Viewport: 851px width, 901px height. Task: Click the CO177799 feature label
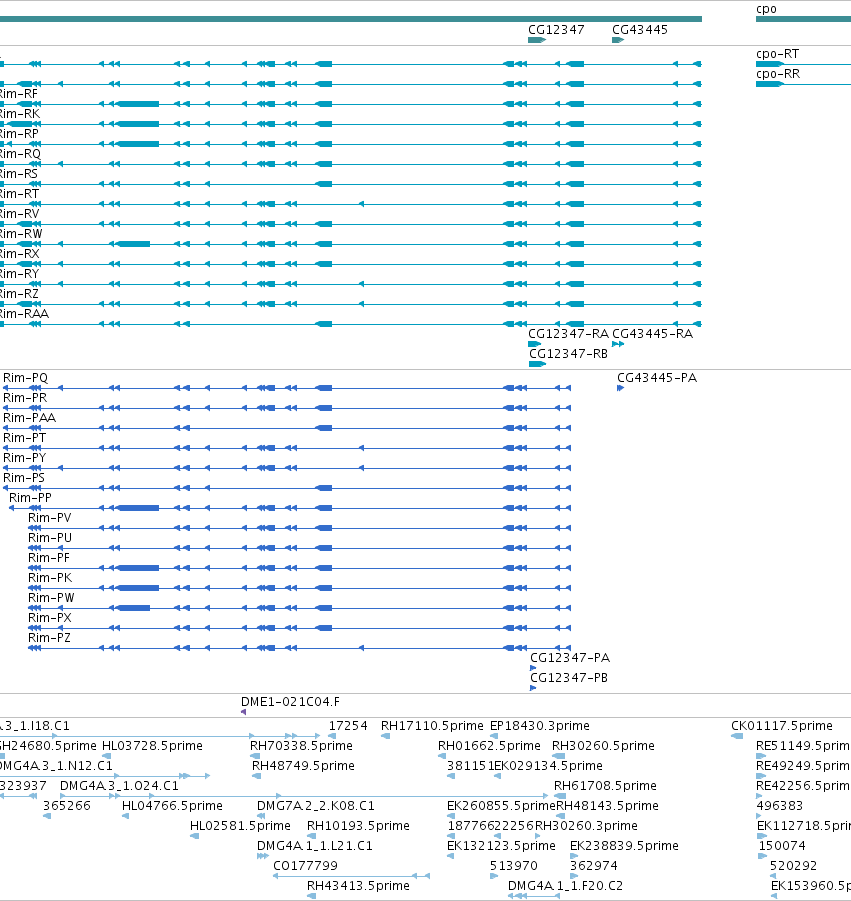point(305,866)
